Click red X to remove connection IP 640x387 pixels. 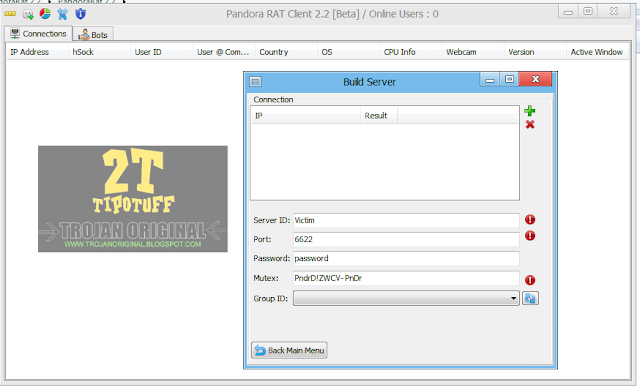[x=530, y=125]
